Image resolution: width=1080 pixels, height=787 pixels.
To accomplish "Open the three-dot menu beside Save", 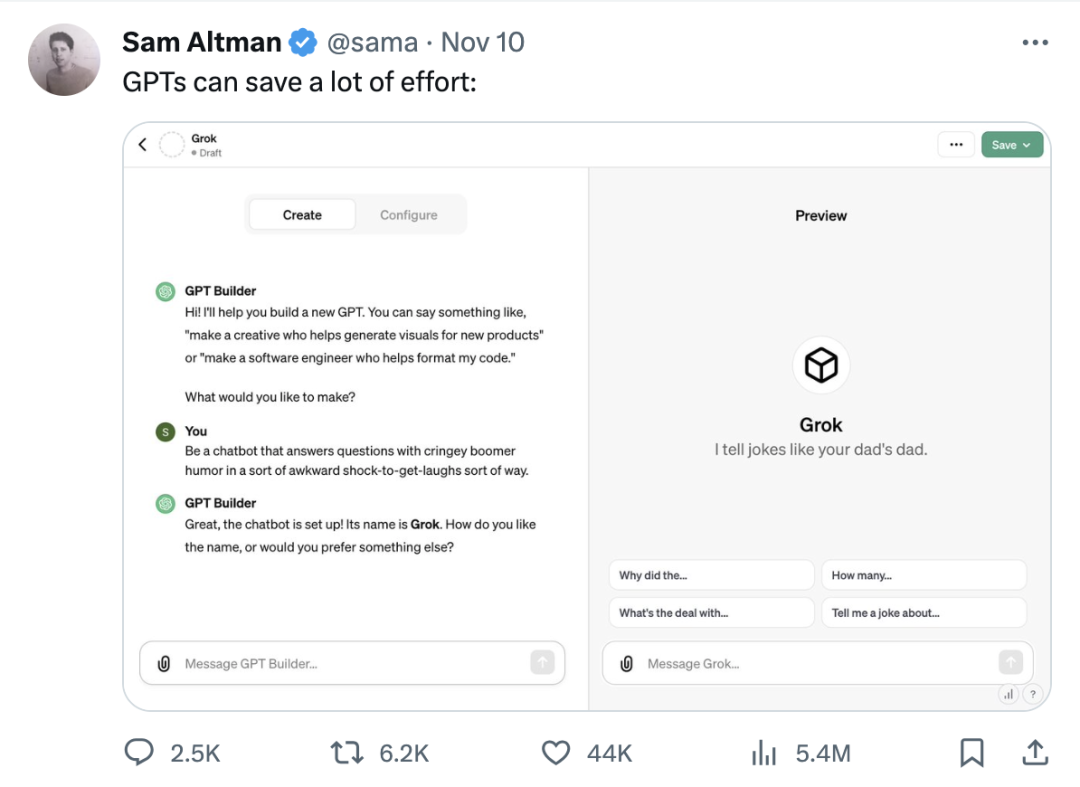I will tap(956, 145).
